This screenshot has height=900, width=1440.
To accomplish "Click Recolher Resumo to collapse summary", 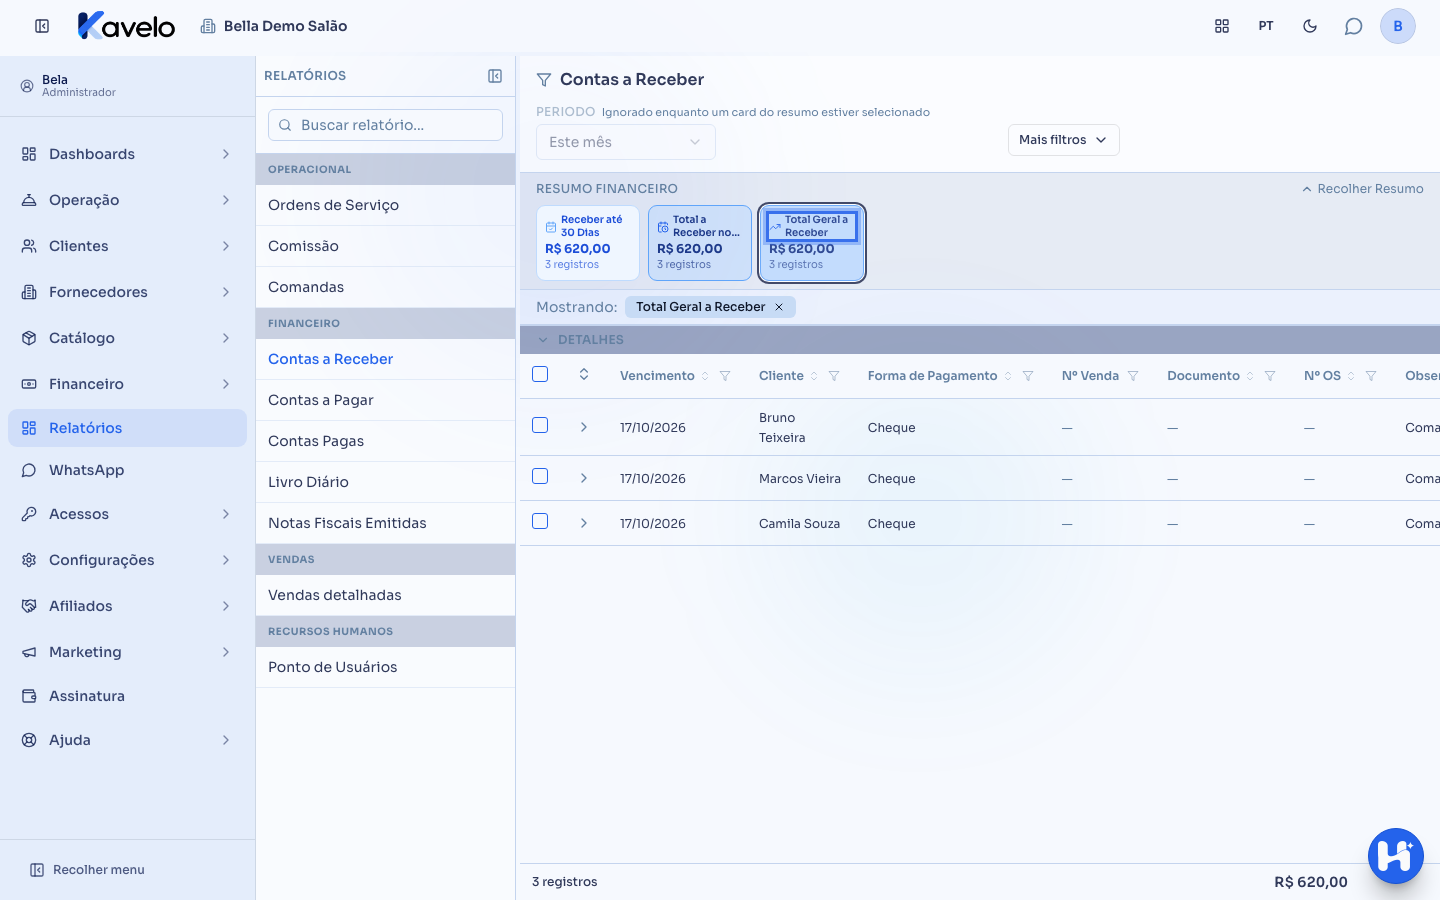I will (1362, 189).
